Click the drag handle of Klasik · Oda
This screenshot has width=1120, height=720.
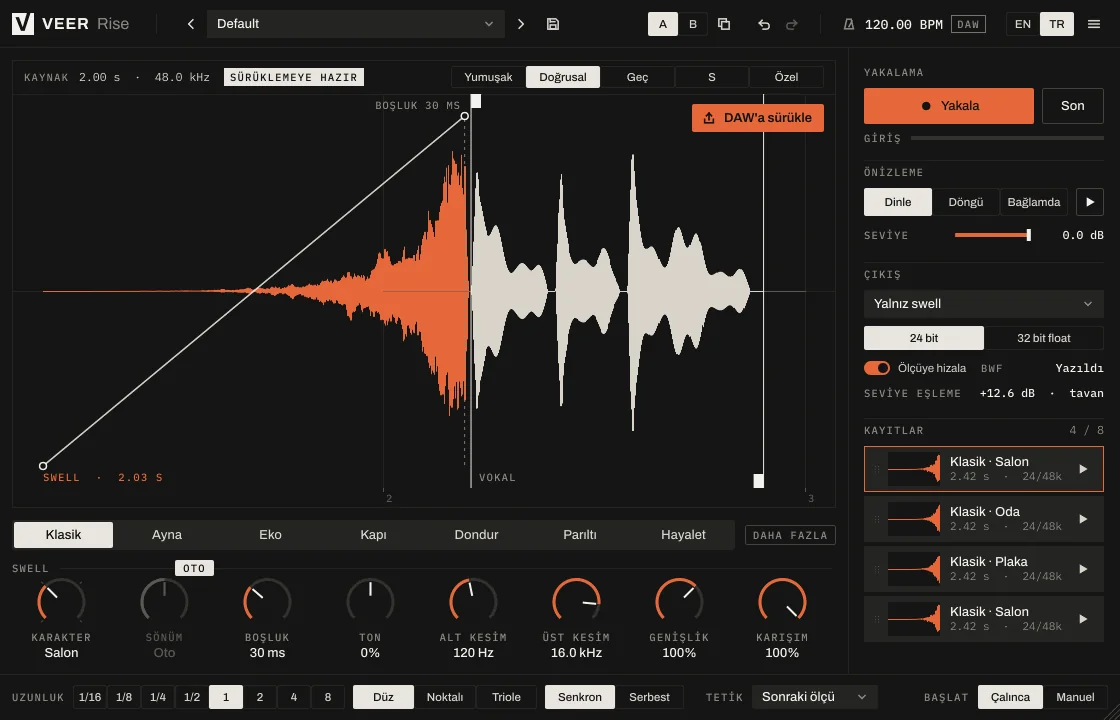[877, 519]
